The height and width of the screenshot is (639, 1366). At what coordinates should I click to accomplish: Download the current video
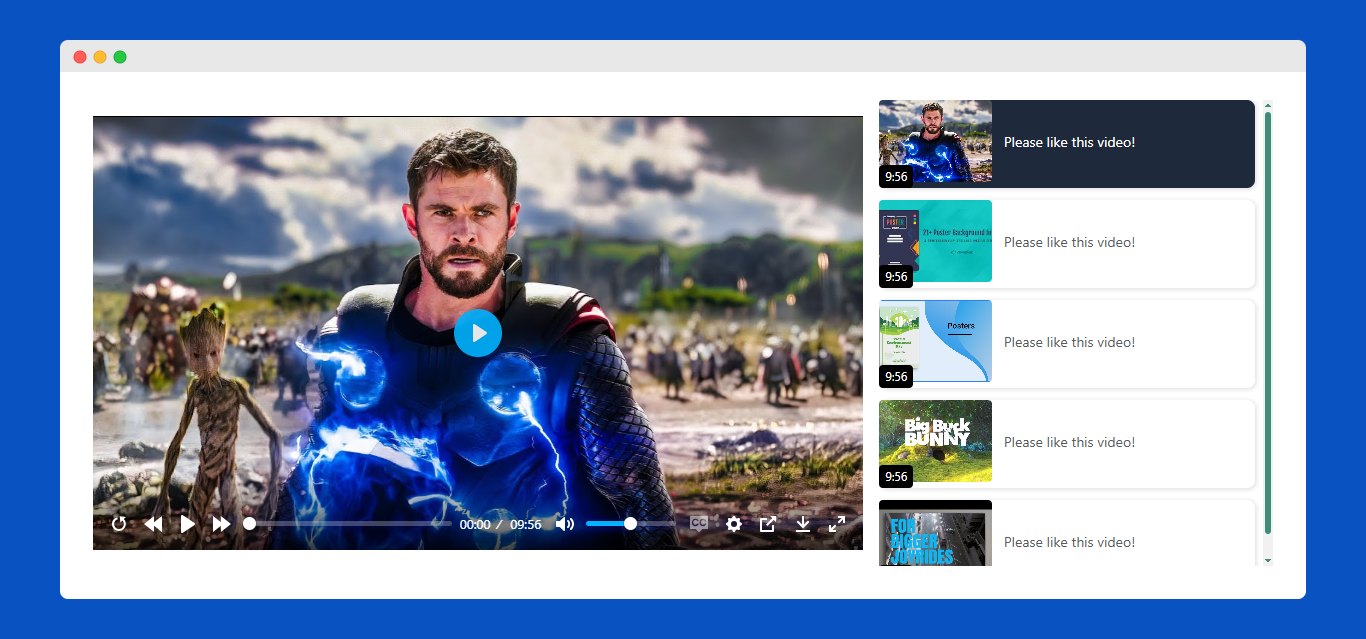tap(802, 523)
